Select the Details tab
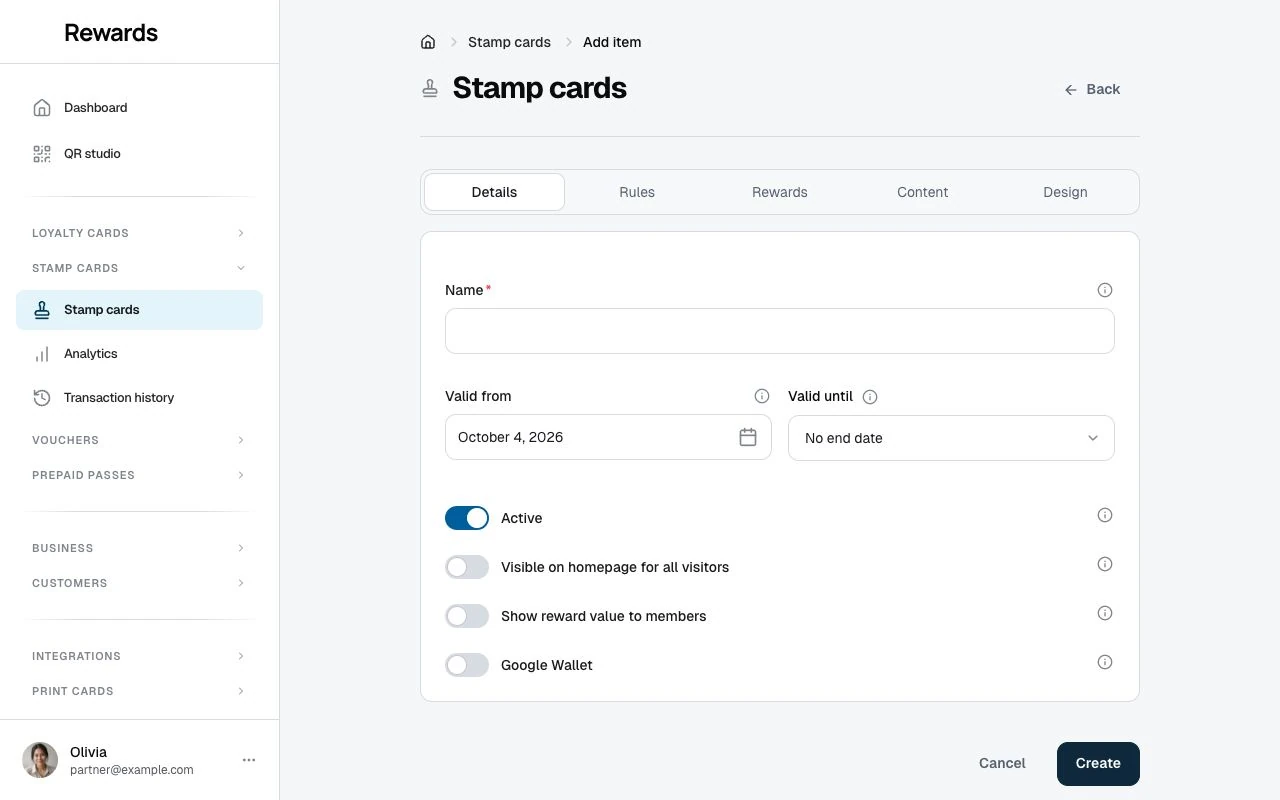 (x=494, y=192)
